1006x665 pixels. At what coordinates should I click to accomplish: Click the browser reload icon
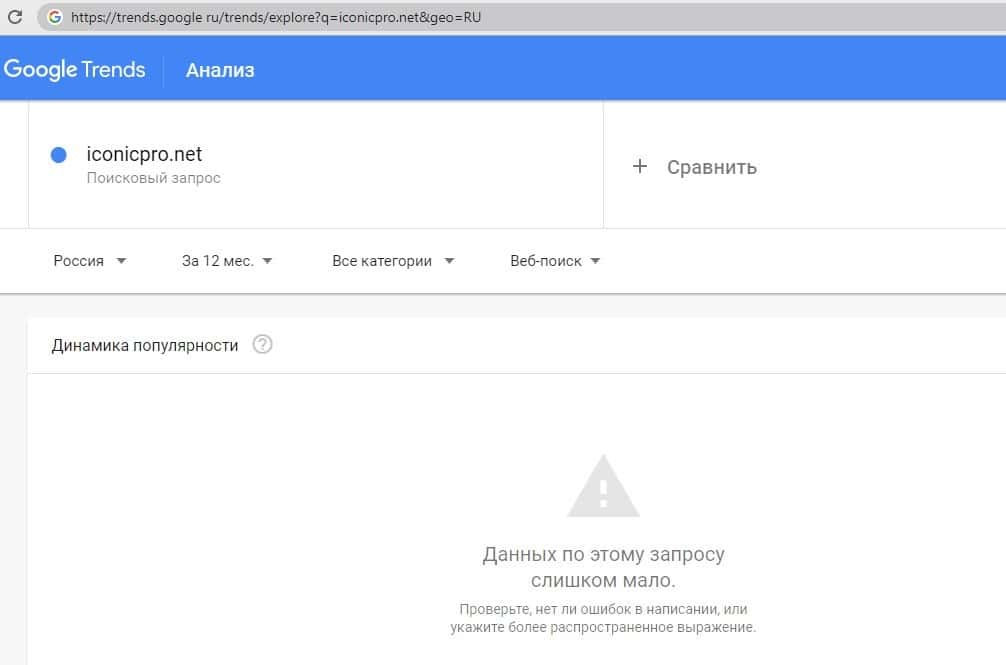tap(15, 17)
